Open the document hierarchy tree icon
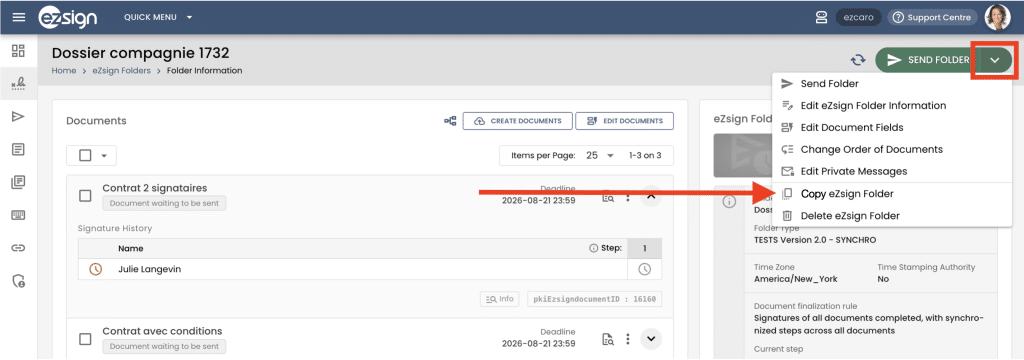 pos(450,121)
